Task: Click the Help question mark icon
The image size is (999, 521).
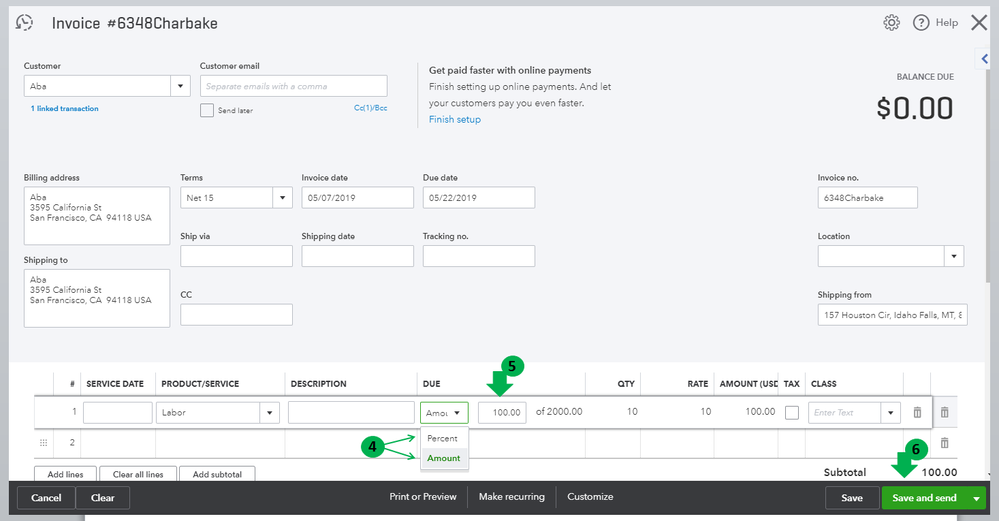Action: click(x=921, y=23)
